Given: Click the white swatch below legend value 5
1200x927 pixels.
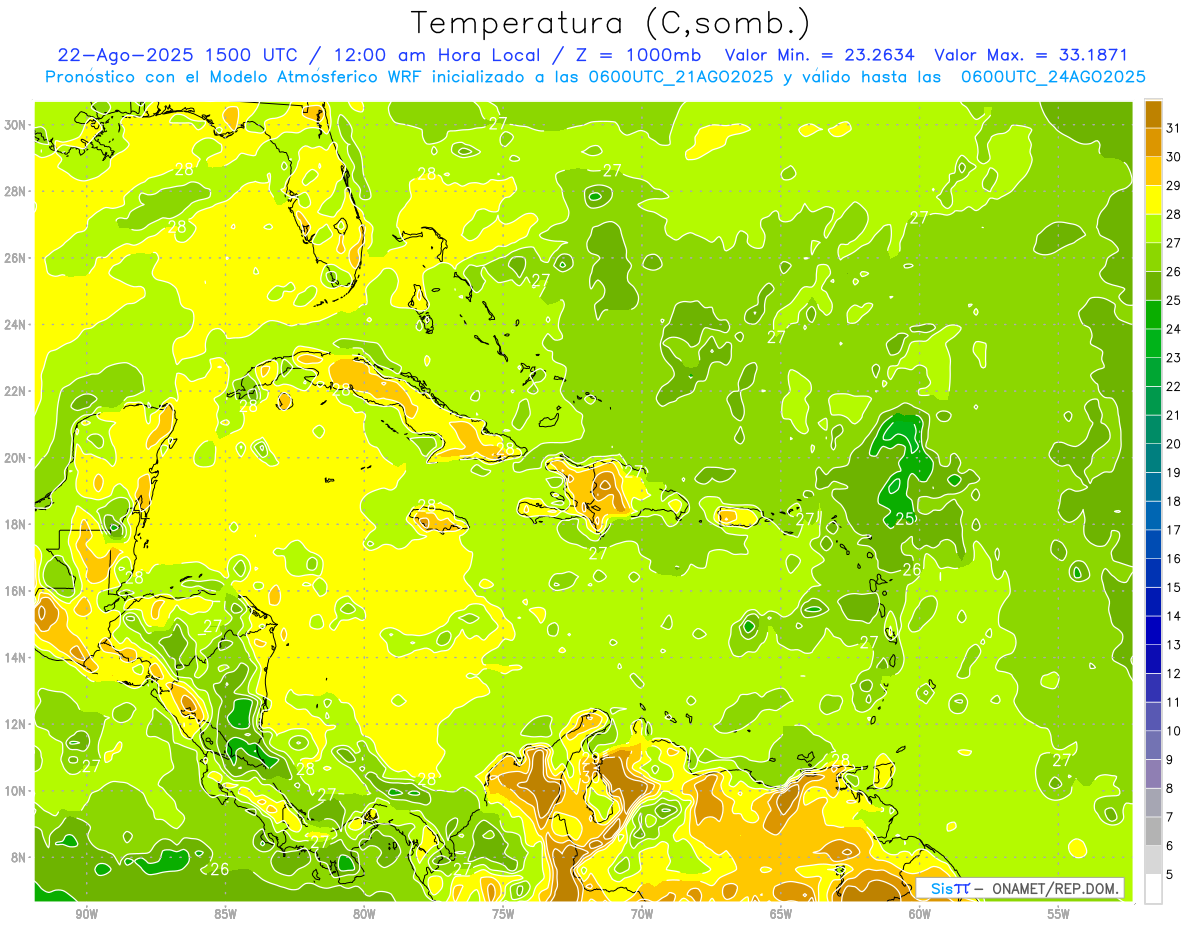Looking at the screenshot, I should pos(1153,889).
